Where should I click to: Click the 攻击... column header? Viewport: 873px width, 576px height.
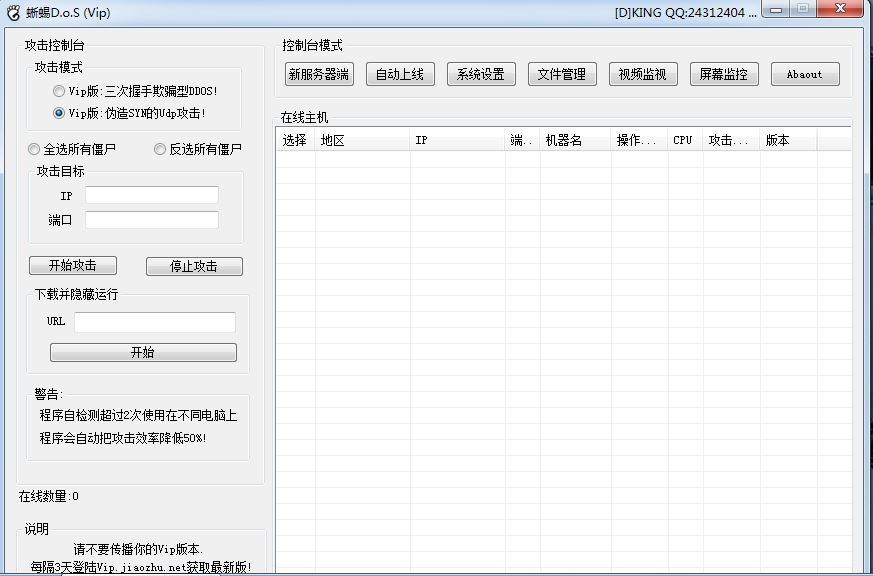[732, 140]
